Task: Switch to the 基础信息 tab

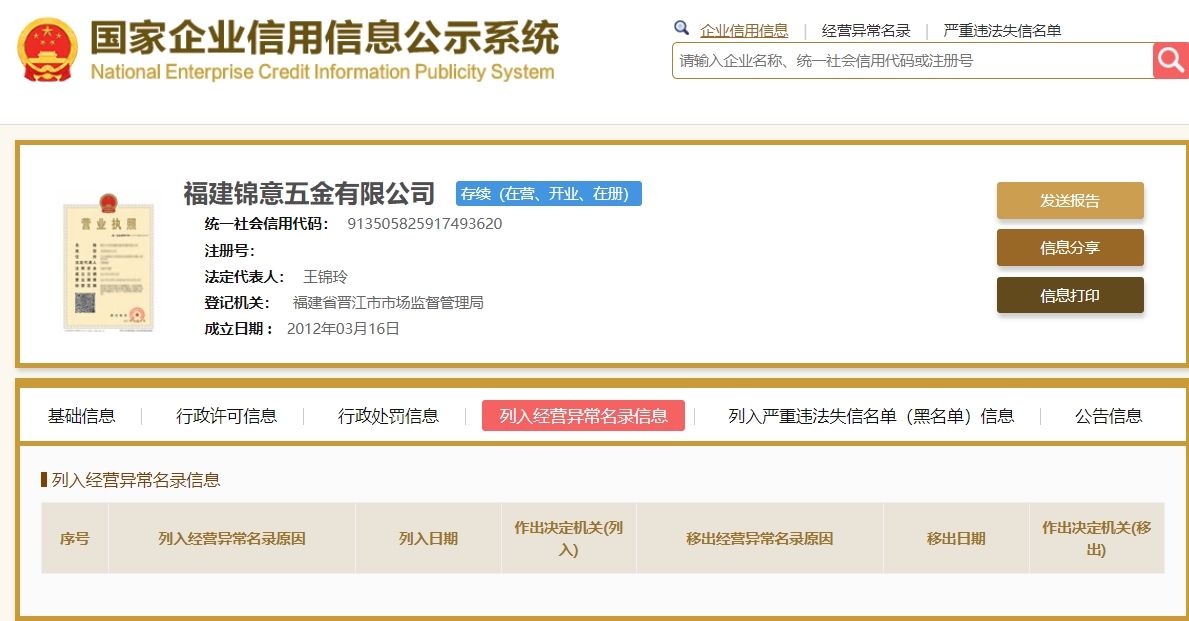Action: [x=81, y=416]
